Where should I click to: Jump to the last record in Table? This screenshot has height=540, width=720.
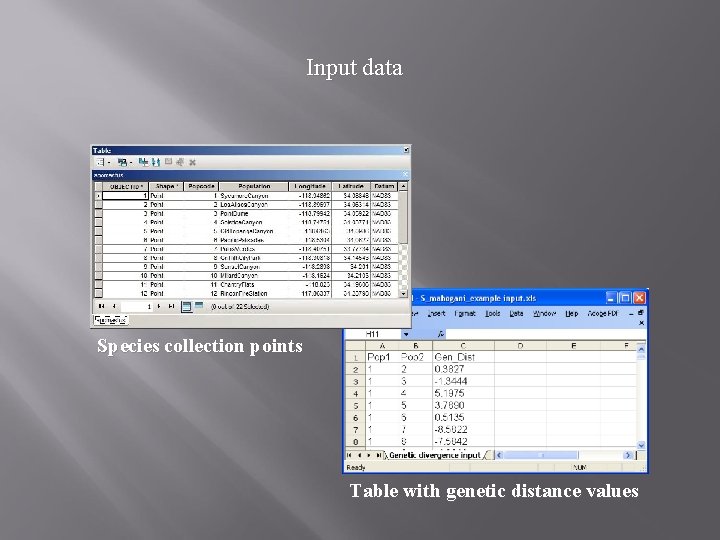(171, 306)
